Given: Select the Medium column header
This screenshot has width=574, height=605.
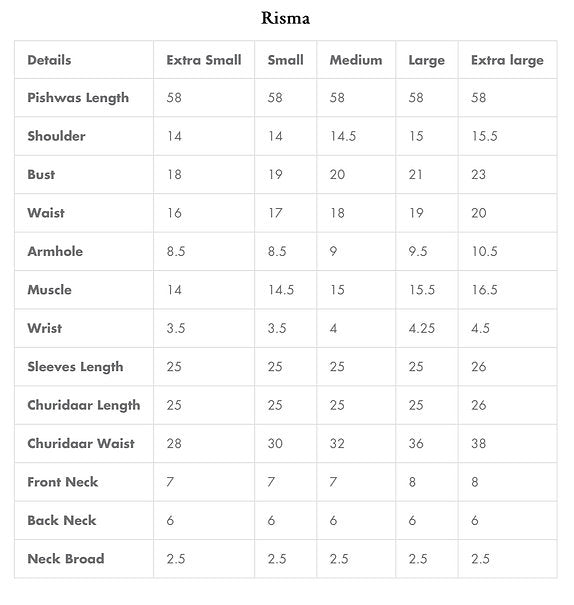Looking at the screenshot, I should coord(356,60).
